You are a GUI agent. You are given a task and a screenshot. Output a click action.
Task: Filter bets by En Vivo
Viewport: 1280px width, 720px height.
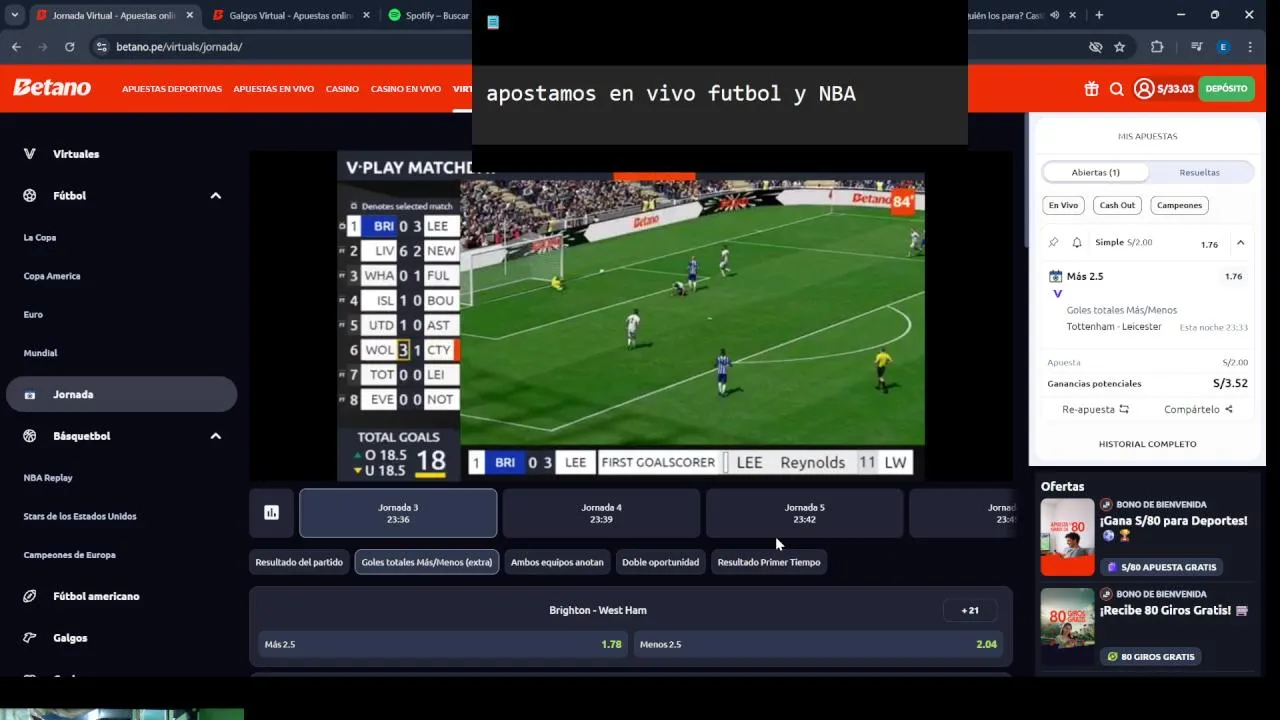[x=1063, y=205]
